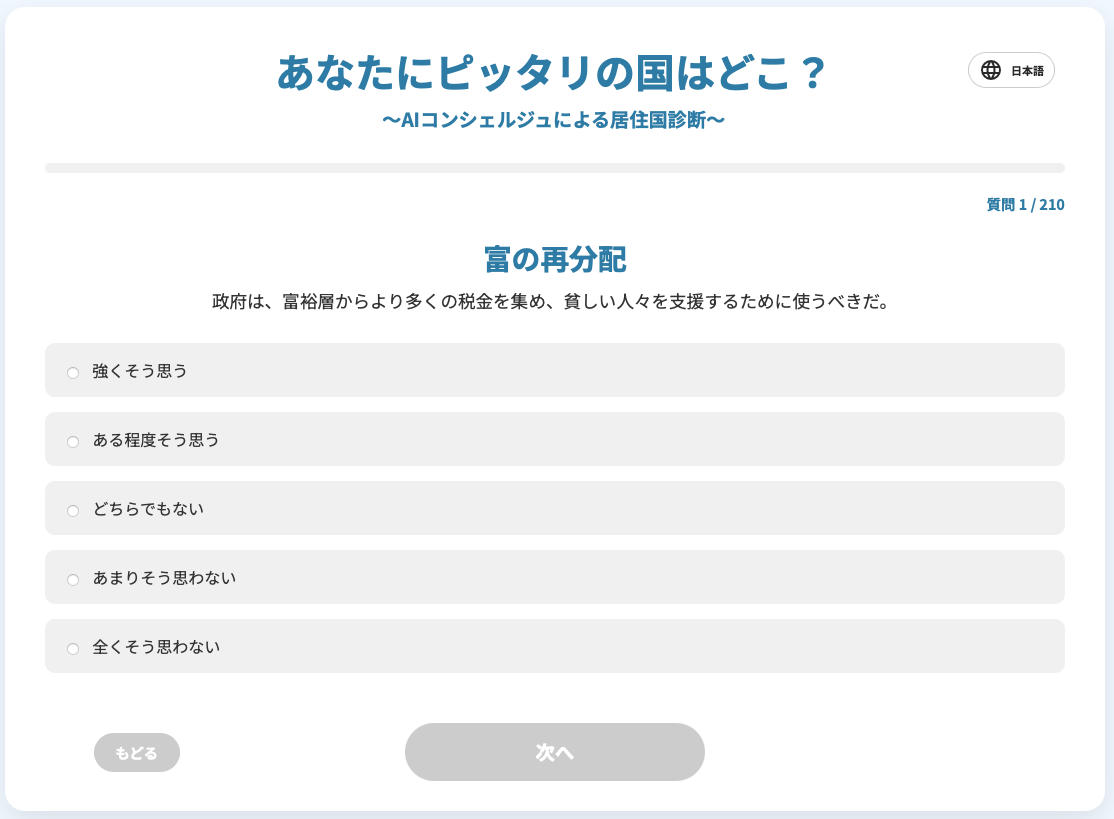Click the 質問 1 / 210 counter

point(1025,205)
